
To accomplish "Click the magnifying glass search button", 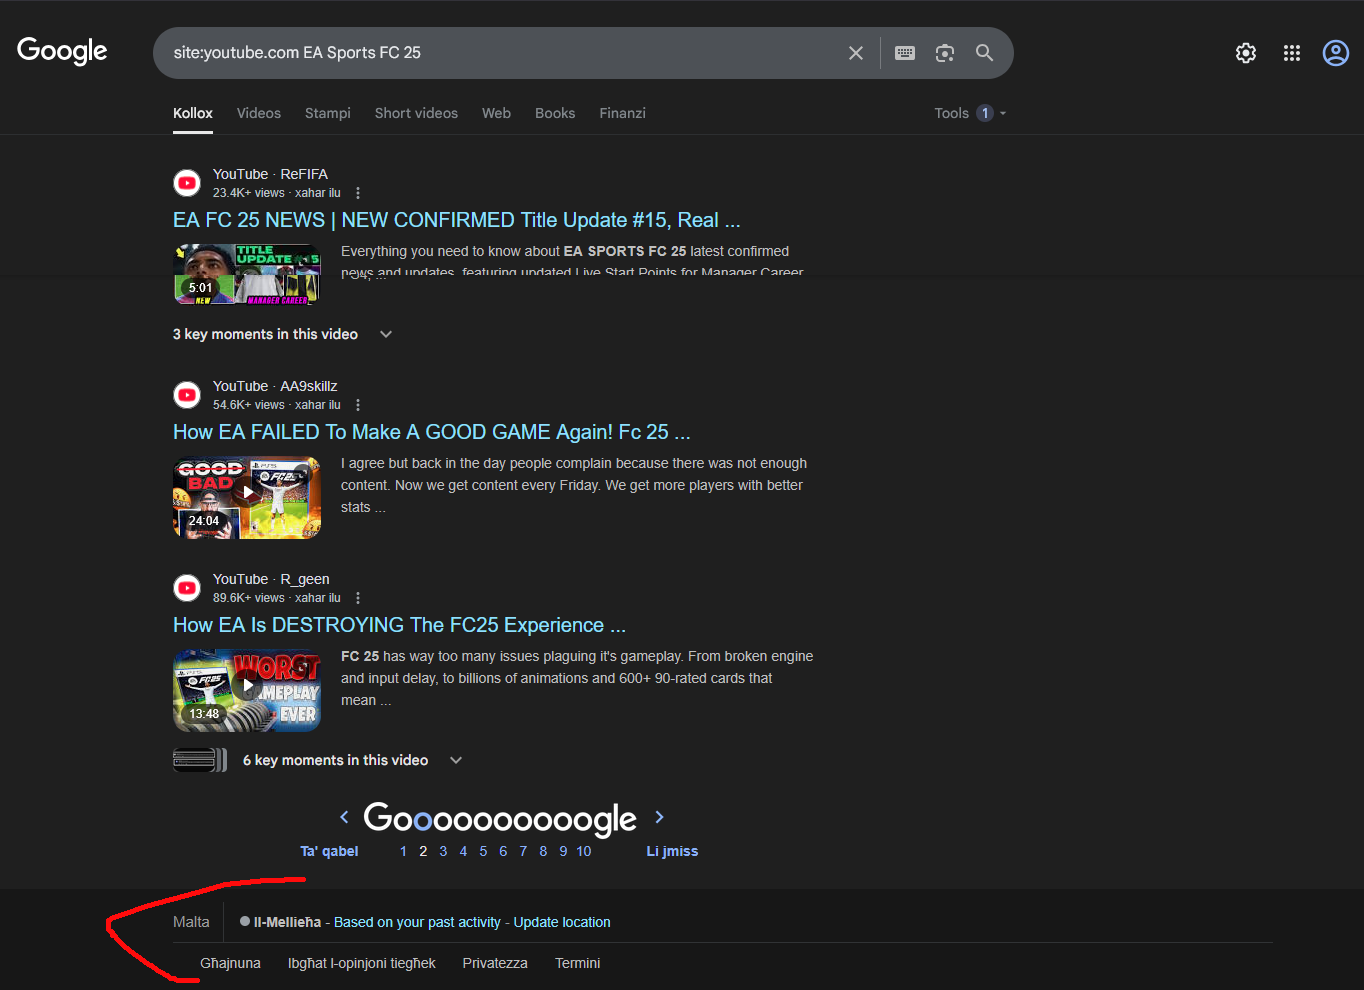I will (x=985, y=53).
